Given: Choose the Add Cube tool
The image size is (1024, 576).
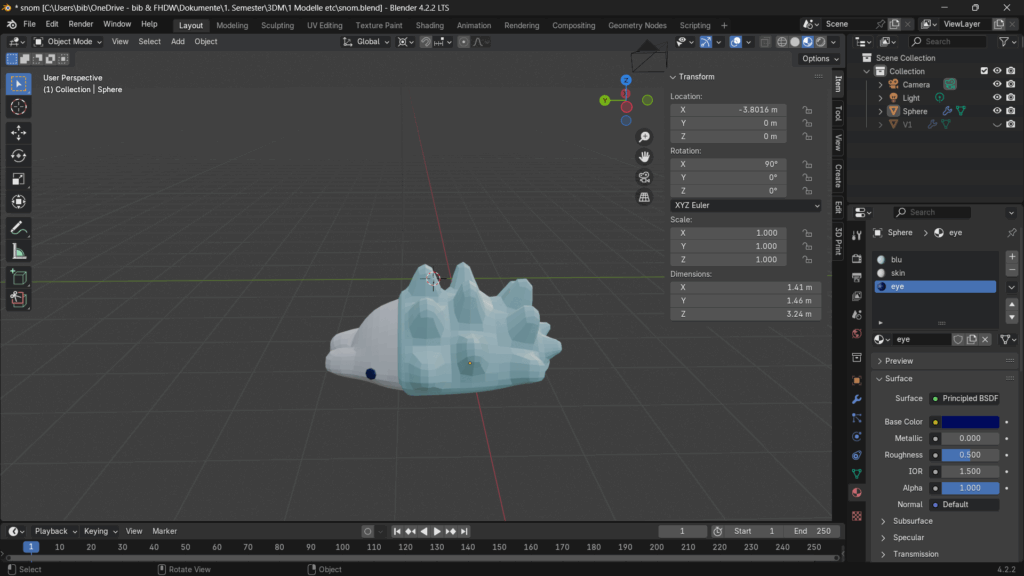Looking at the screenshot, I should pos(18,276).
